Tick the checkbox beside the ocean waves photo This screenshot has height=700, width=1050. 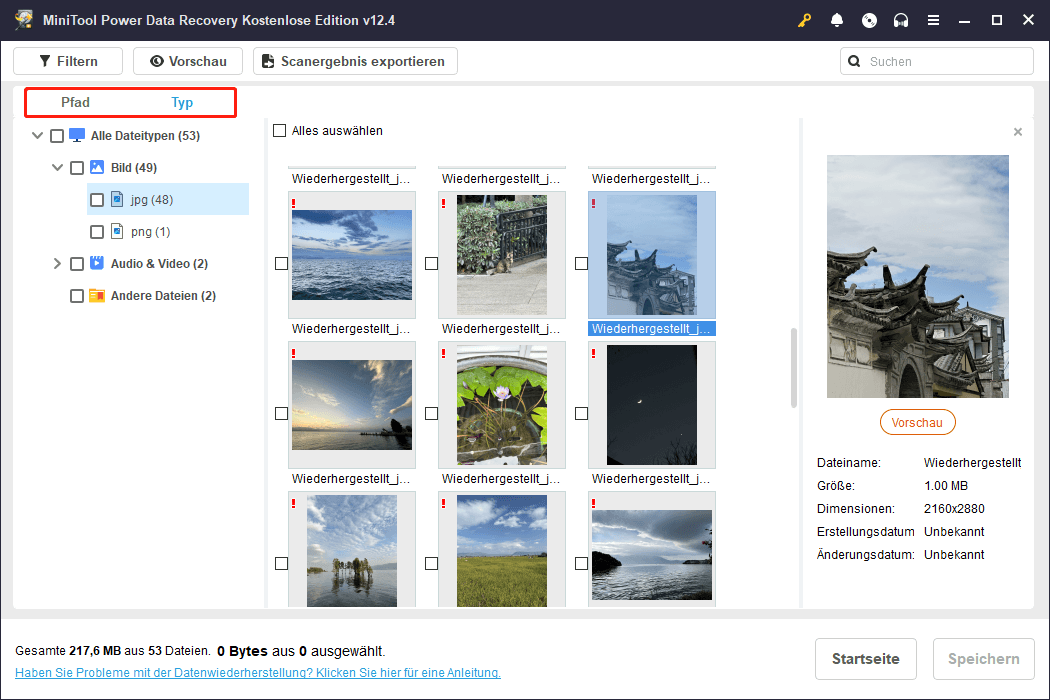point(281,264)
